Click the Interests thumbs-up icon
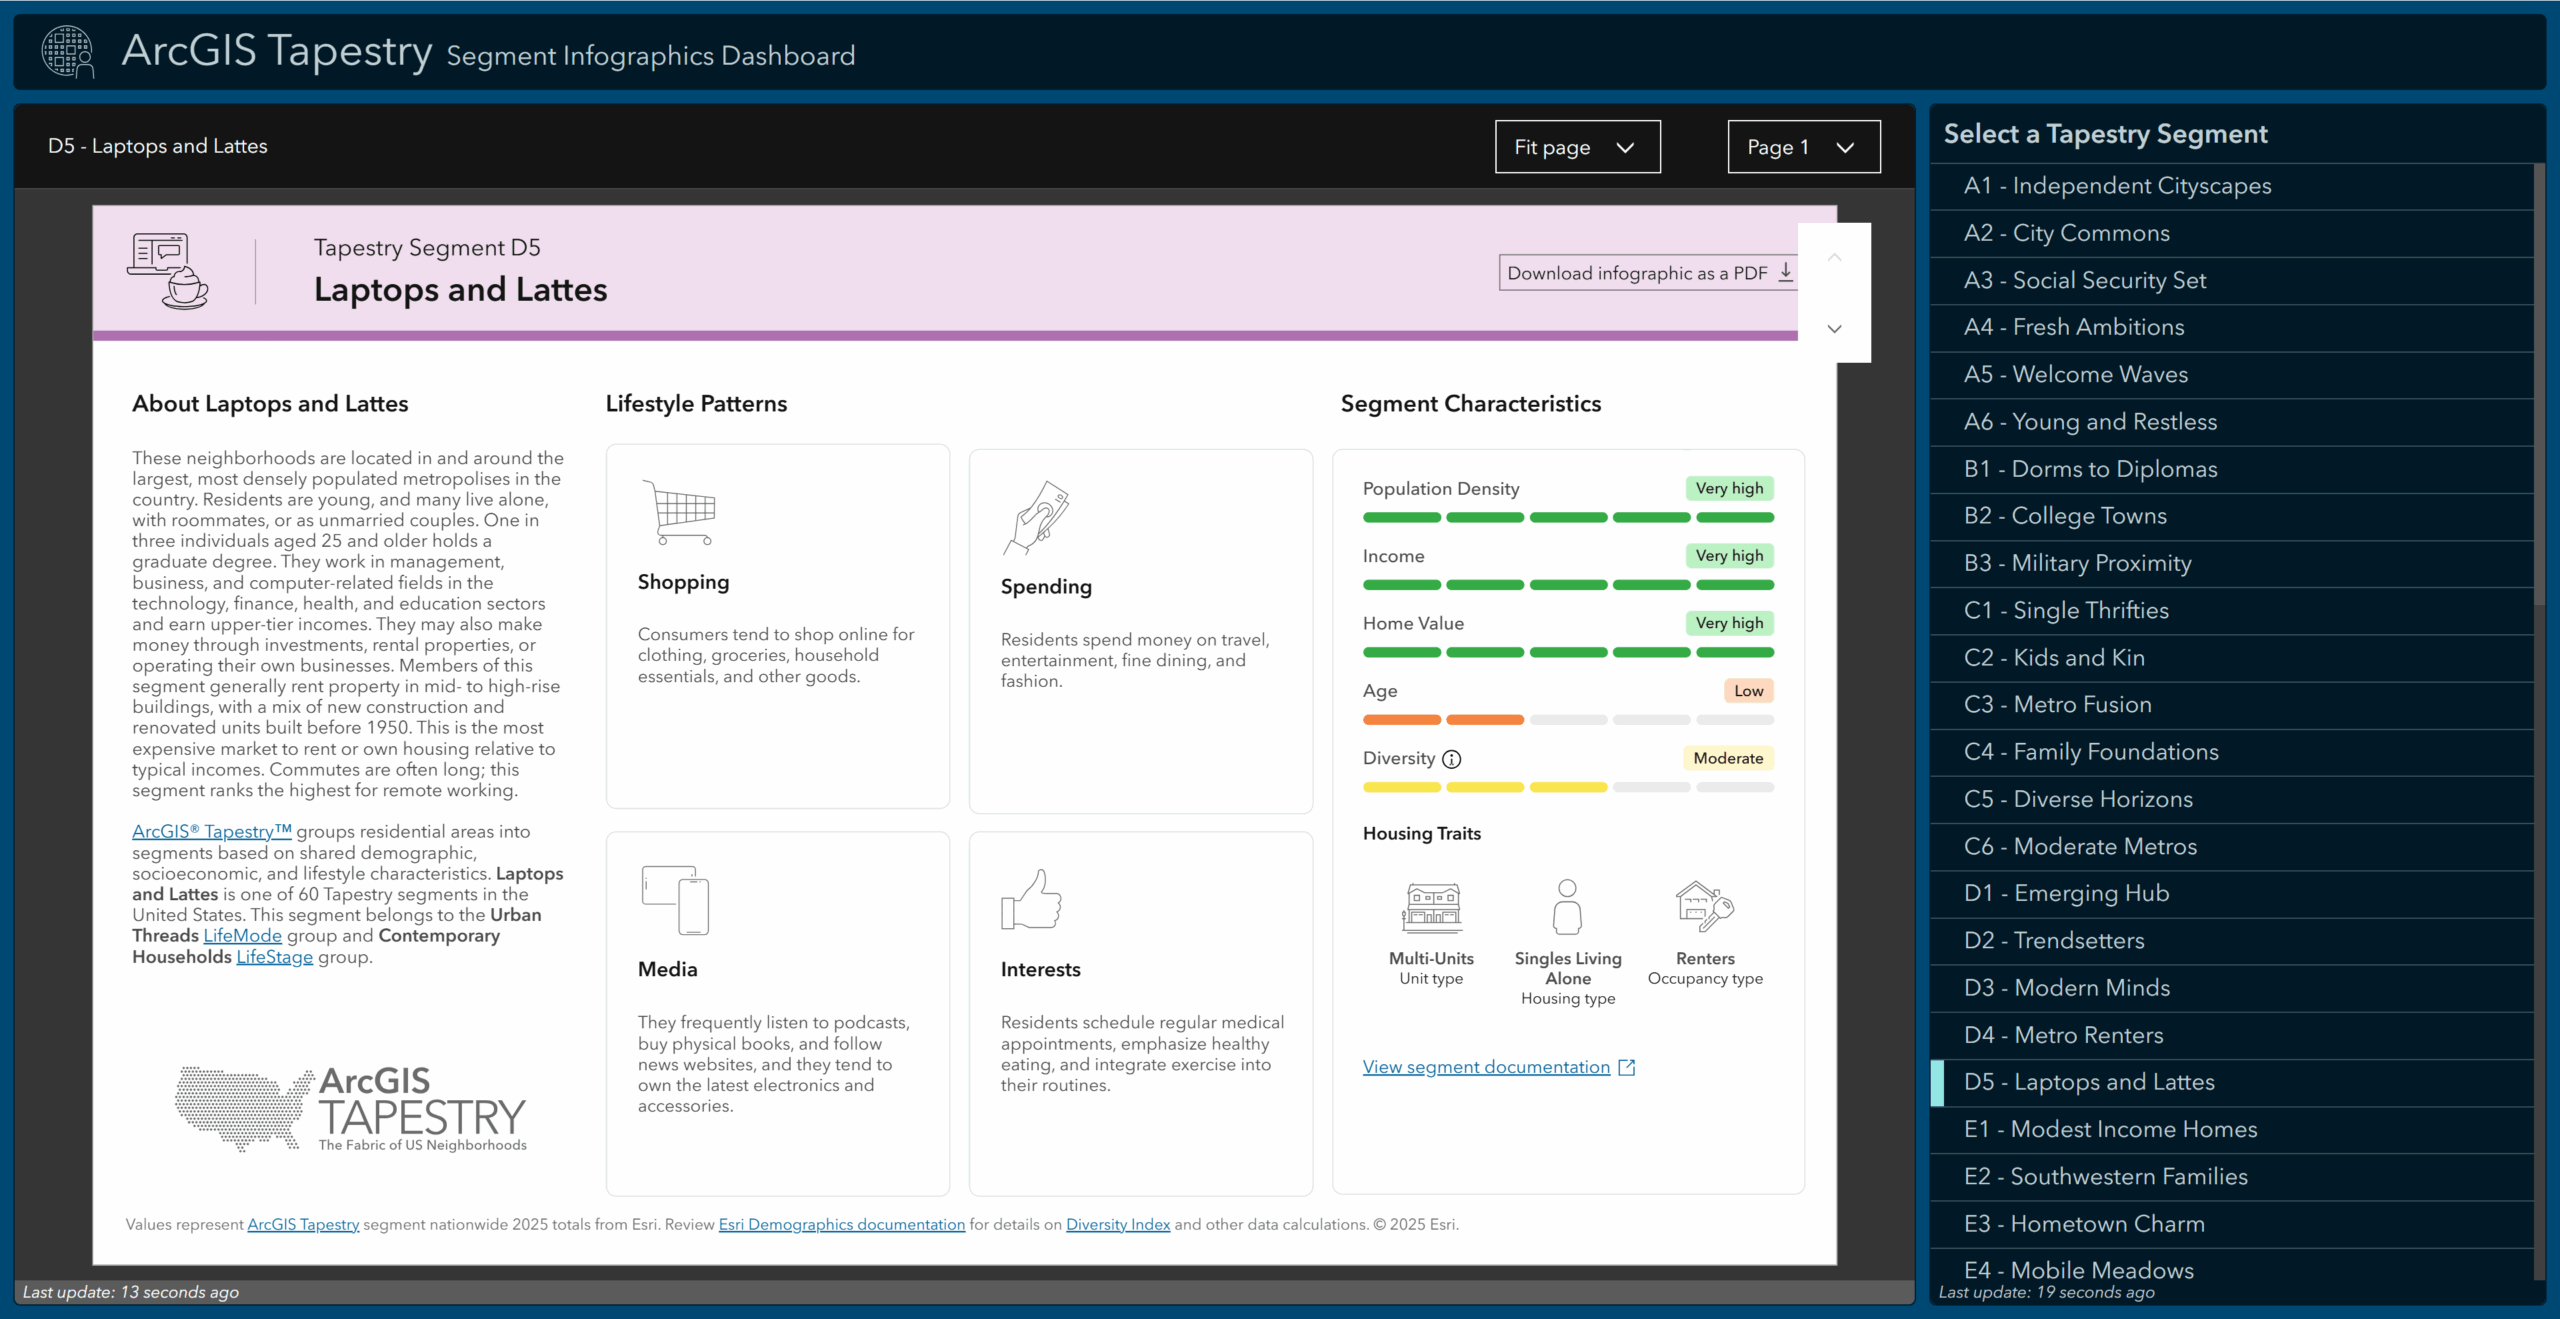The width and height of the screenshot is (2560, 1319). (1031, 899)
